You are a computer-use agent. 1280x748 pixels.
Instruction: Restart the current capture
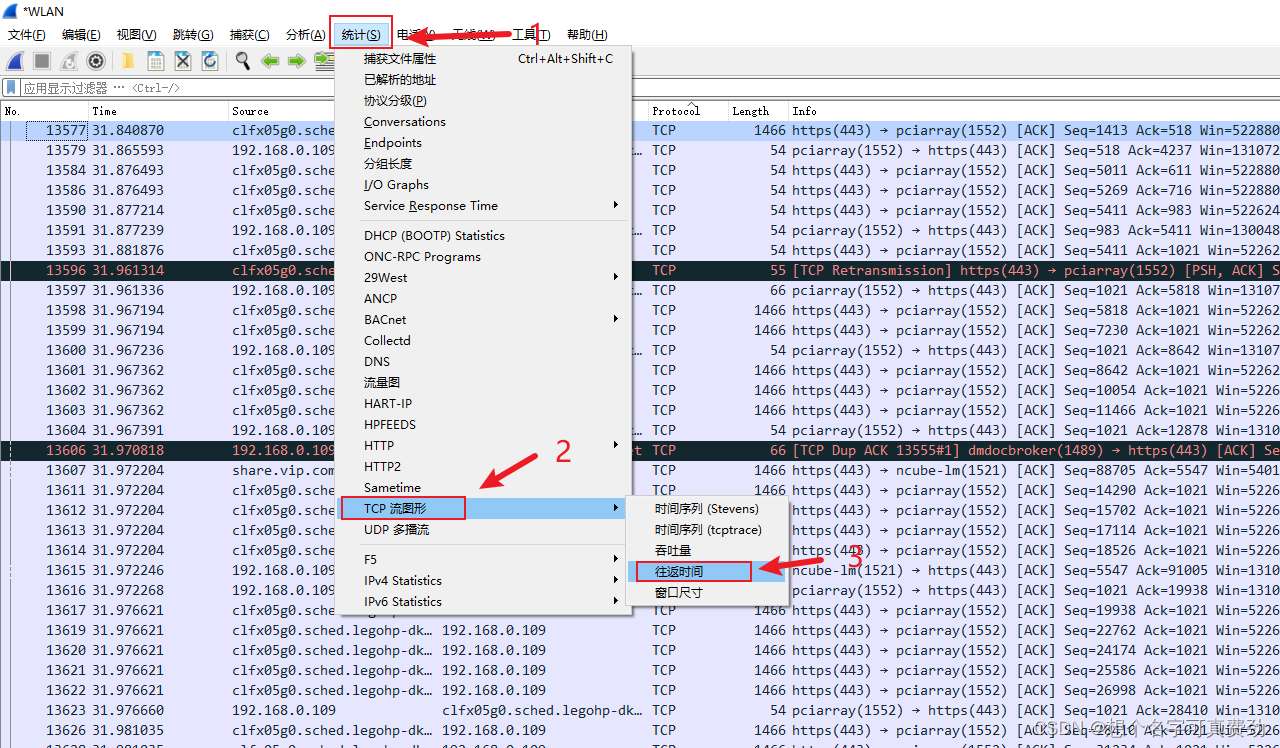tap(69, 61)
